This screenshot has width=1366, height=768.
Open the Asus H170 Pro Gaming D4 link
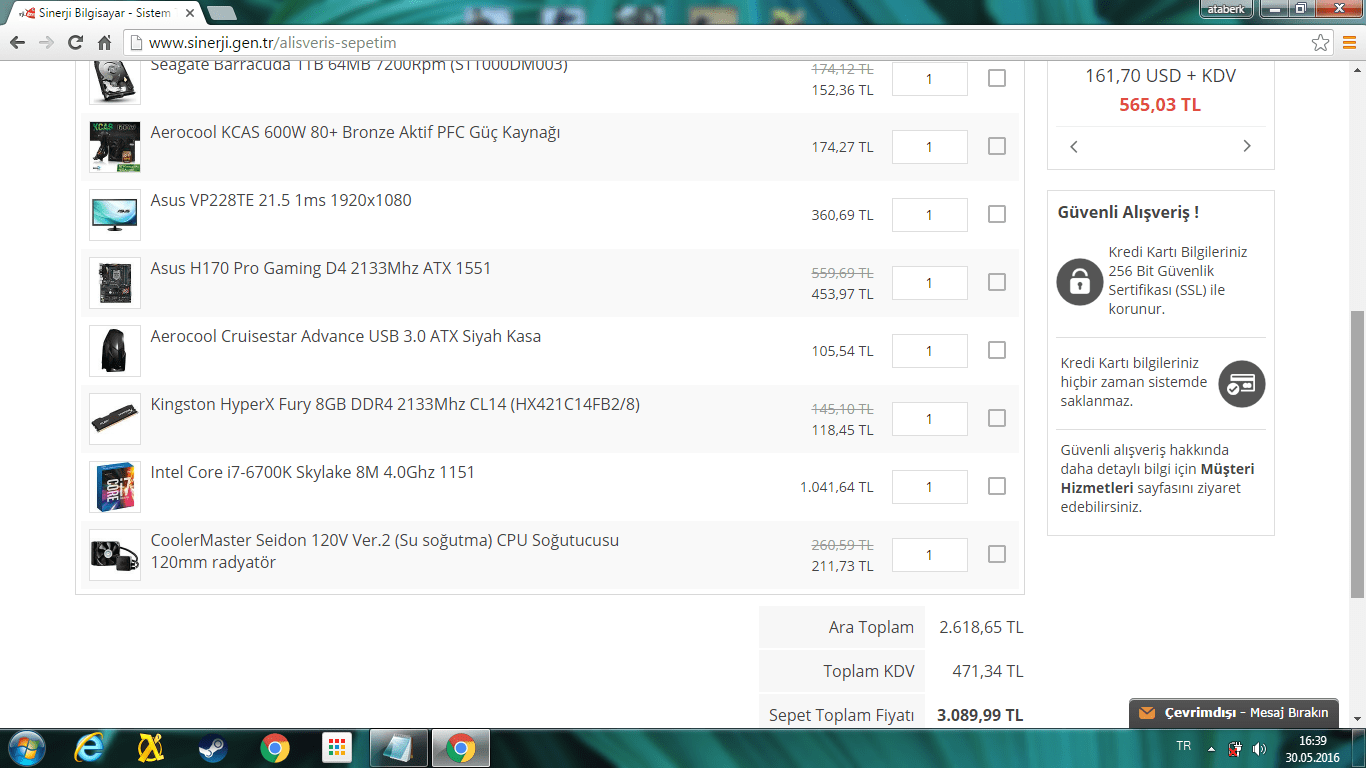[x=321, y=268]
